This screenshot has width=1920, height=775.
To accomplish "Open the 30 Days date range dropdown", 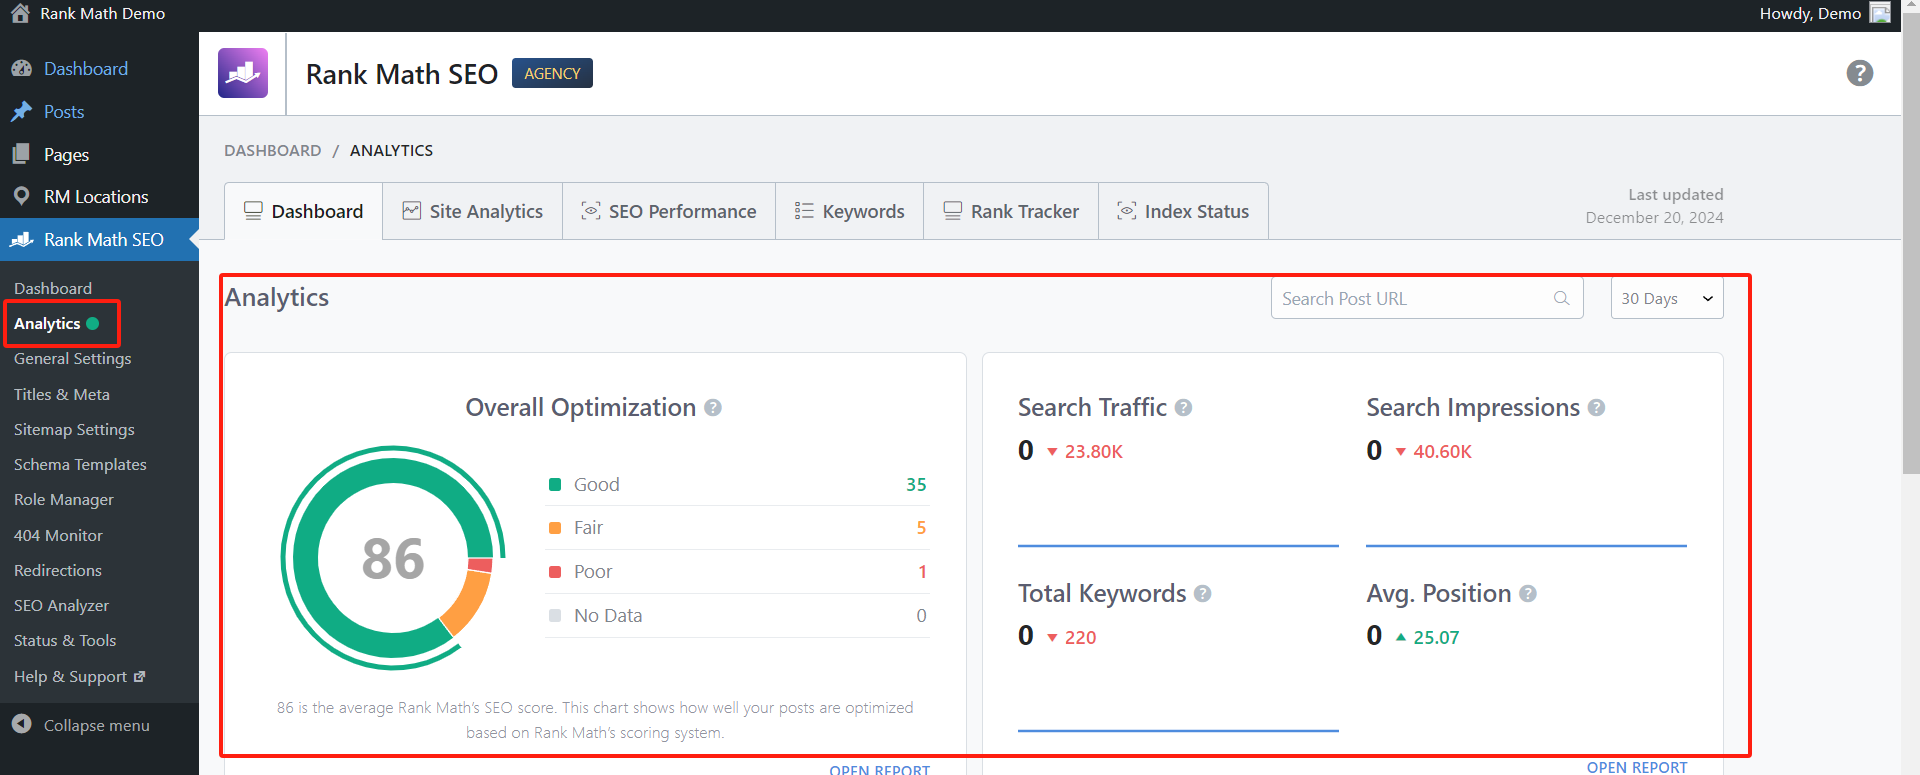I will coord(1666,299).
